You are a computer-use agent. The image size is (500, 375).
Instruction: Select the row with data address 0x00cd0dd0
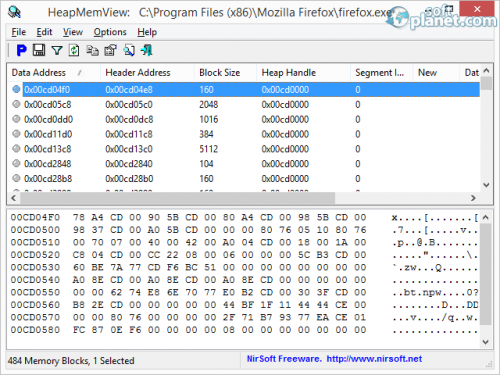243,119
